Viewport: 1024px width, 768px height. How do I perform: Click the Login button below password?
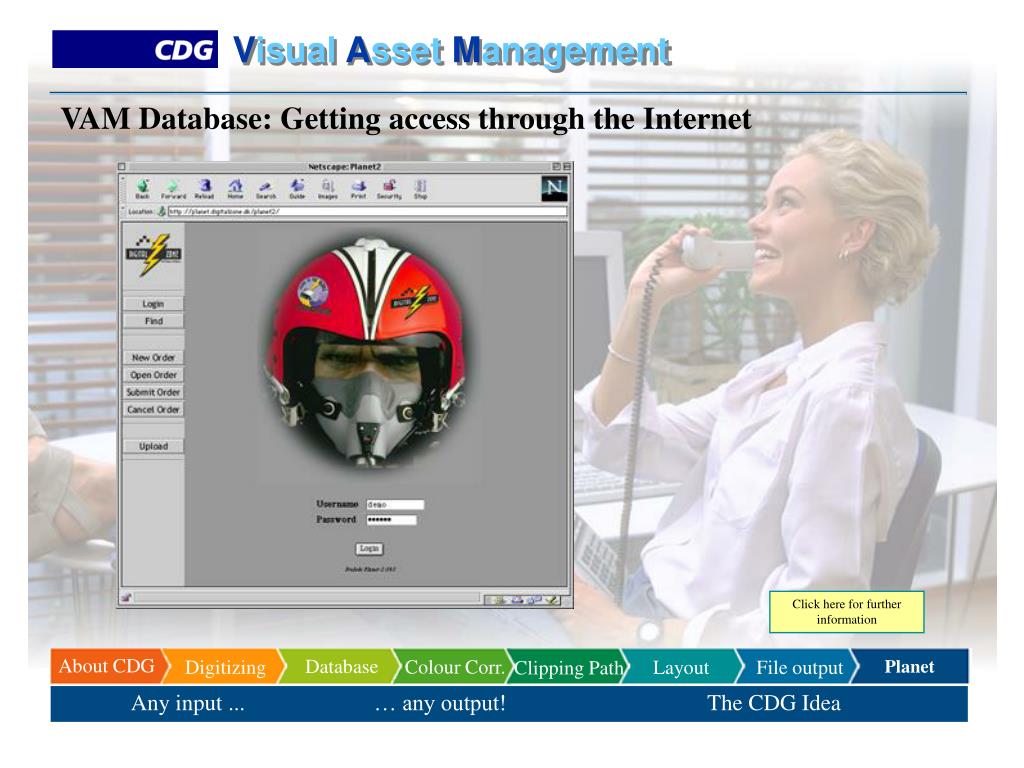coord(369,549)
